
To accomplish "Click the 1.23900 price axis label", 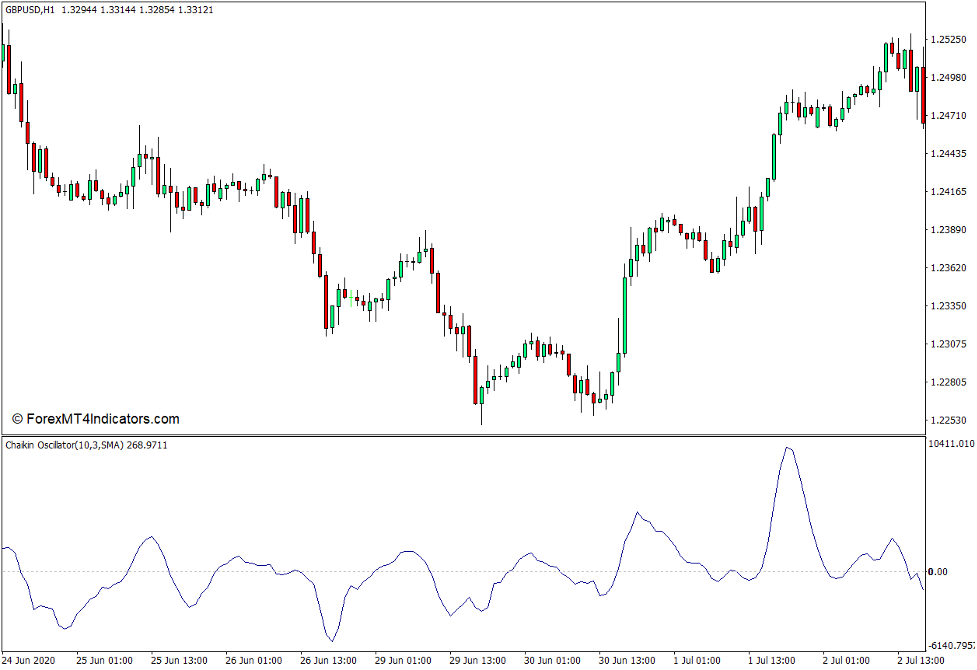I will (x=947, y=227).
